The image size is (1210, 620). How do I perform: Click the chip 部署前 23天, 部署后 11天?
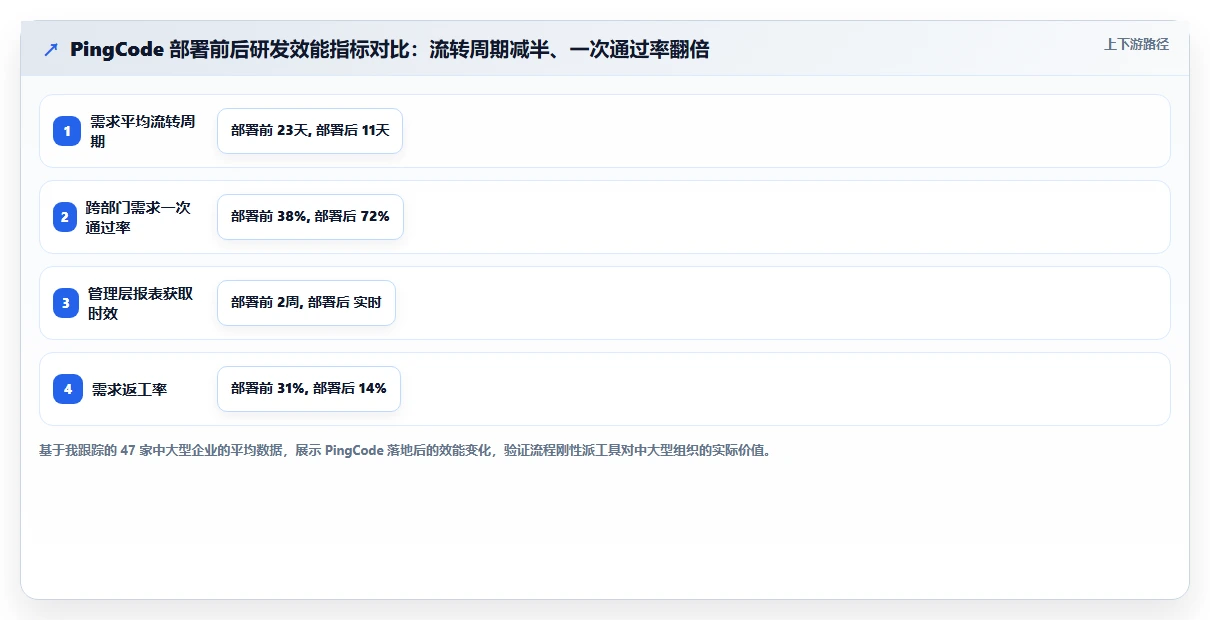click(310, 131)
